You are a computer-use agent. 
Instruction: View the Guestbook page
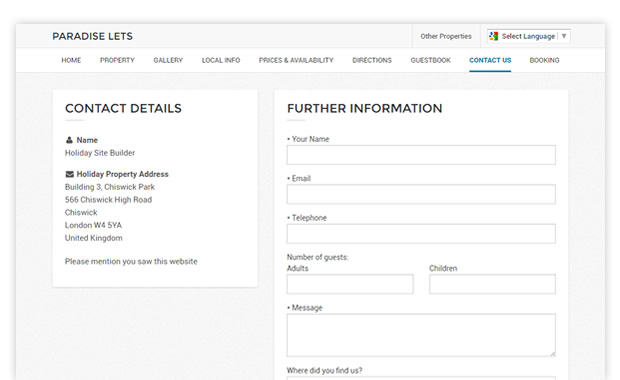click(x=431, y=60)
